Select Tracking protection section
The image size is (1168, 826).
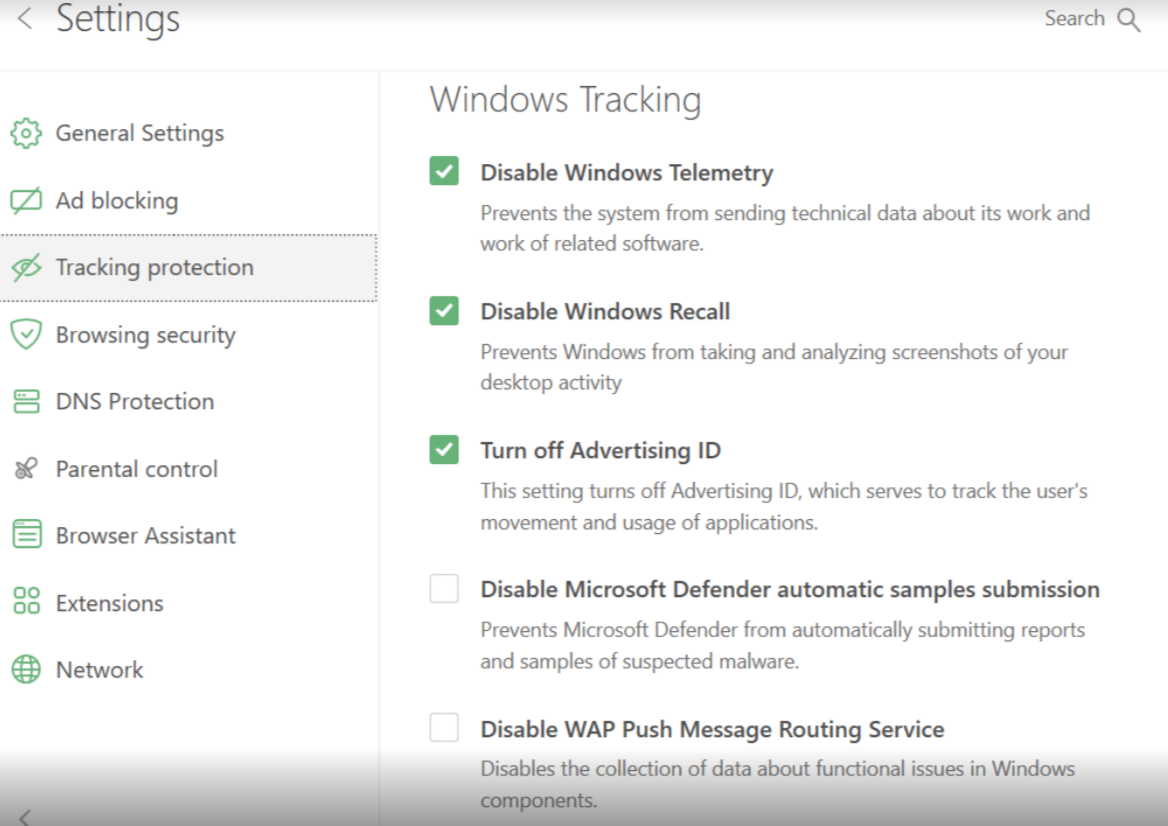click(188, 267)
